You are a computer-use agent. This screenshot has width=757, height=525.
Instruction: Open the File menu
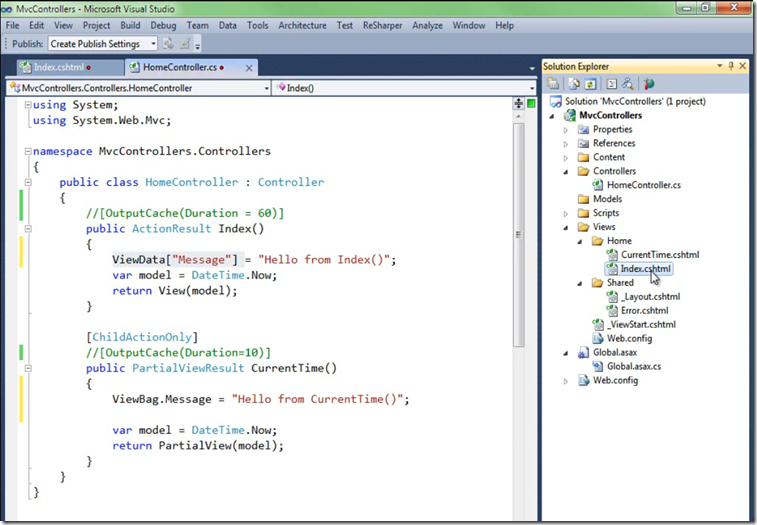pyautogui.click(x=13, y=26)
